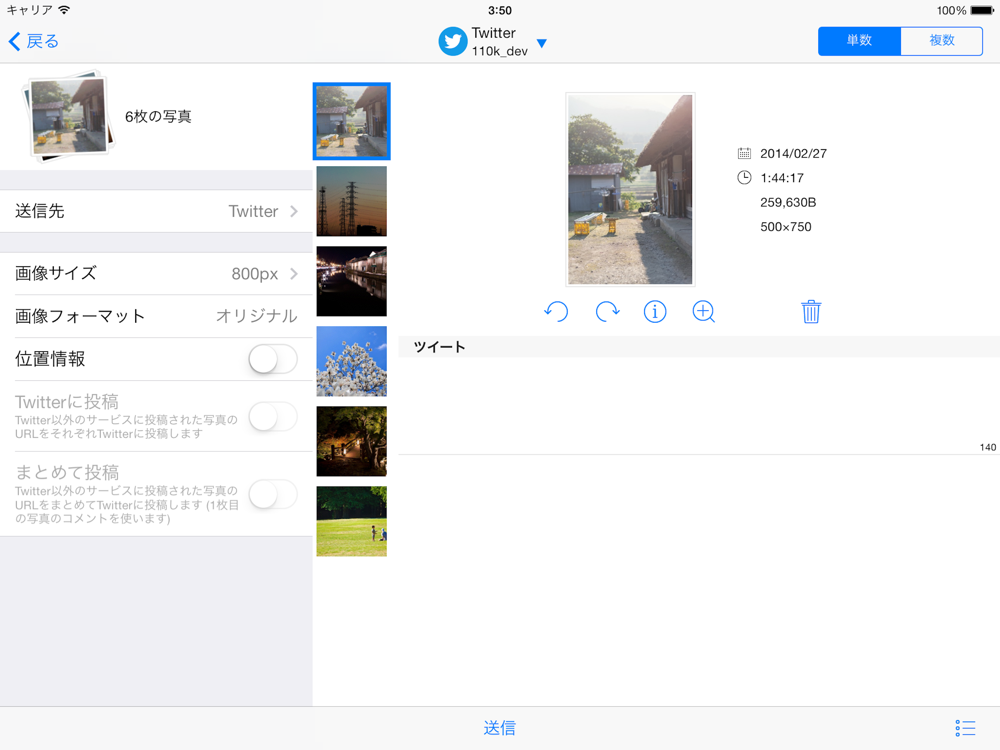The image size is (1000, 750).
Task: Open account dropdown triangle next to Twitter
Action: point(542,43)
